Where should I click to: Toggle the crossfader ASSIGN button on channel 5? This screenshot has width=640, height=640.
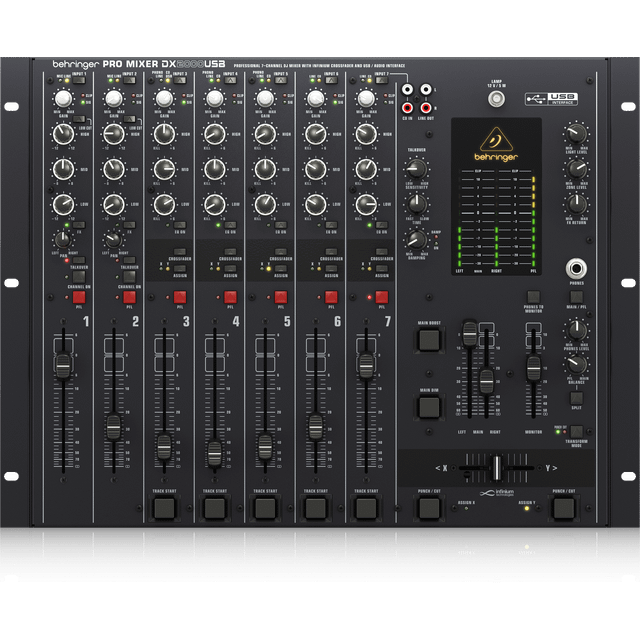click(281, 269)
